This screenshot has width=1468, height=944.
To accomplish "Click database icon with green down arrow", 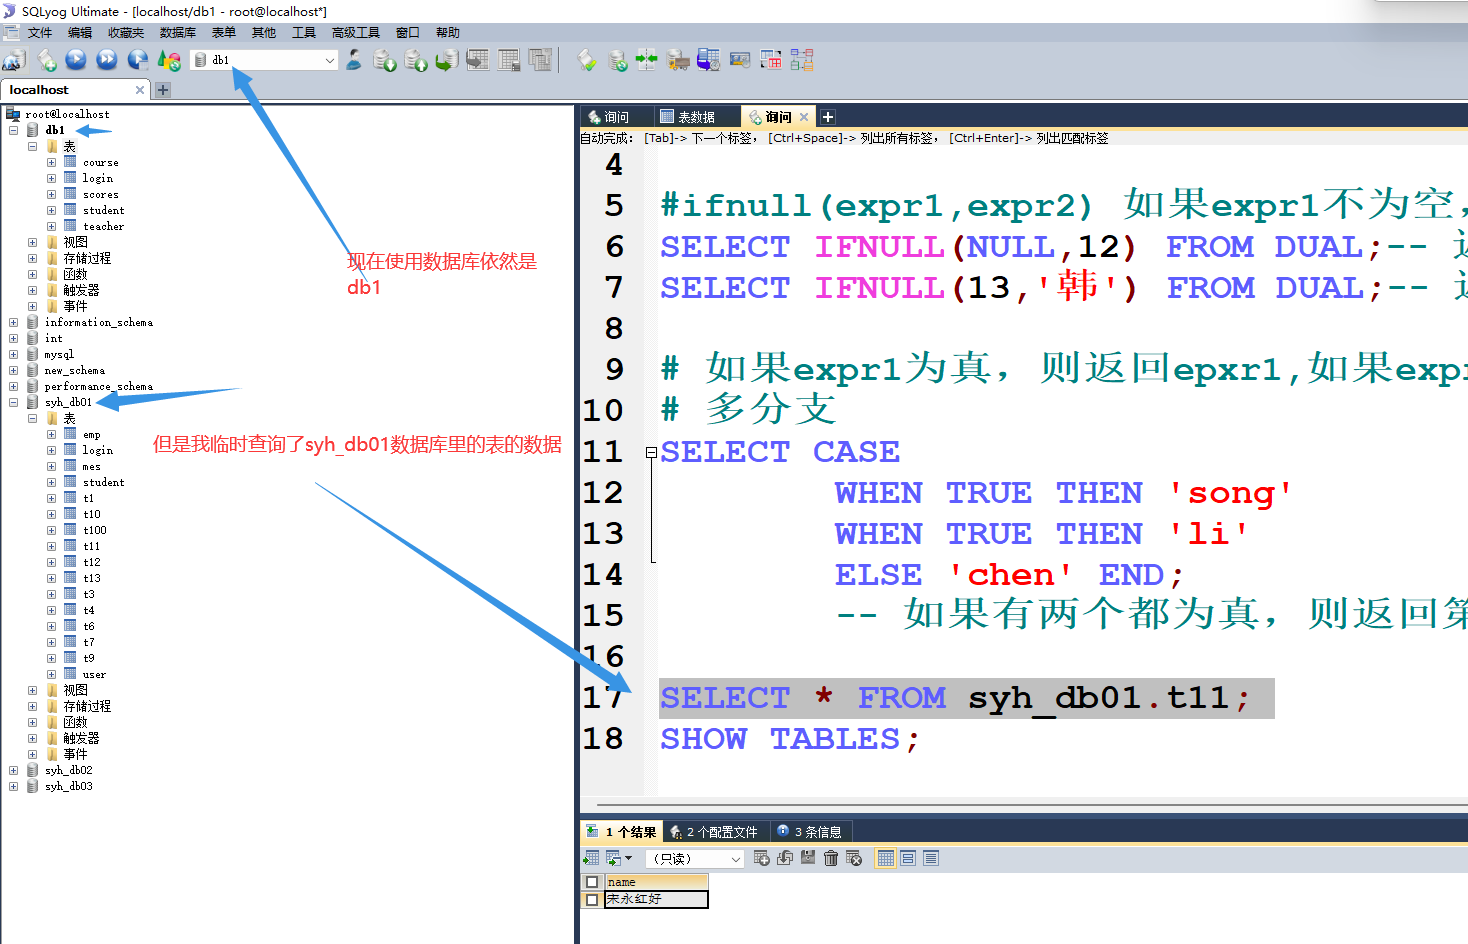I will click(385, 60).
